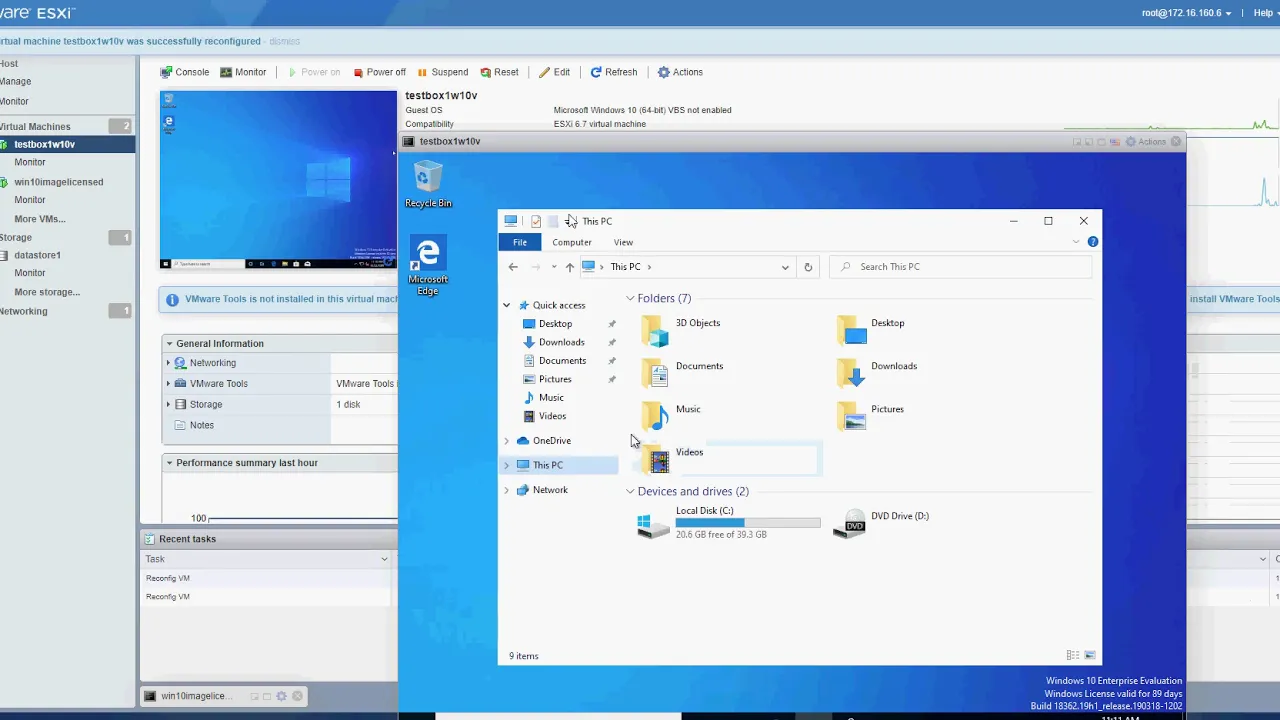Collapse the Quick access tree node
1280x720 pixels.
click(x=507, y=305)
